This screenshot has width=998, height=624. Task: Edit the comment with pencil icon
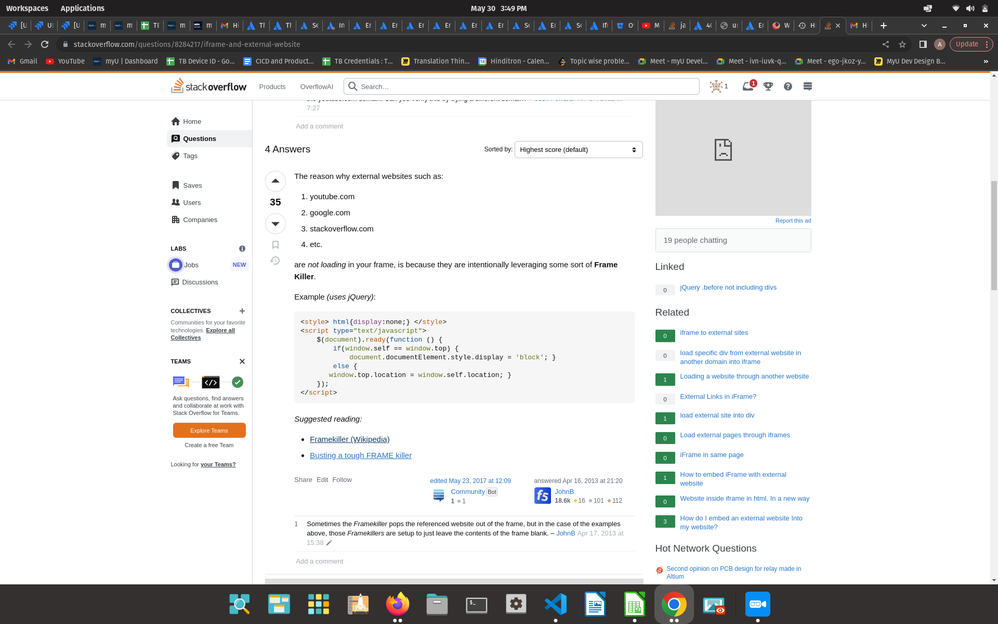[329, 542]
